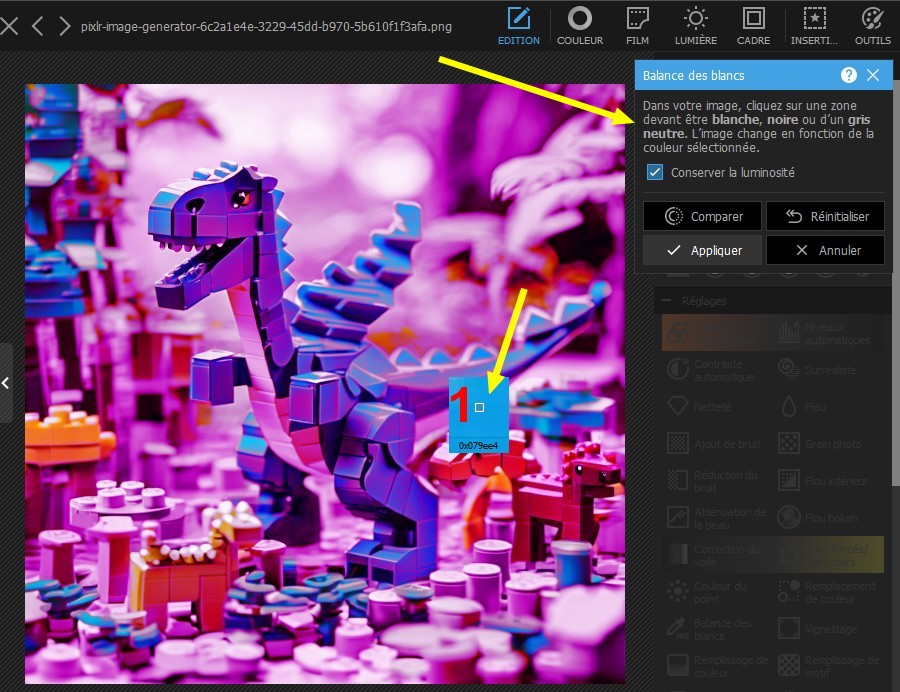Select Remplissage de couleur tool

(717, 666)
